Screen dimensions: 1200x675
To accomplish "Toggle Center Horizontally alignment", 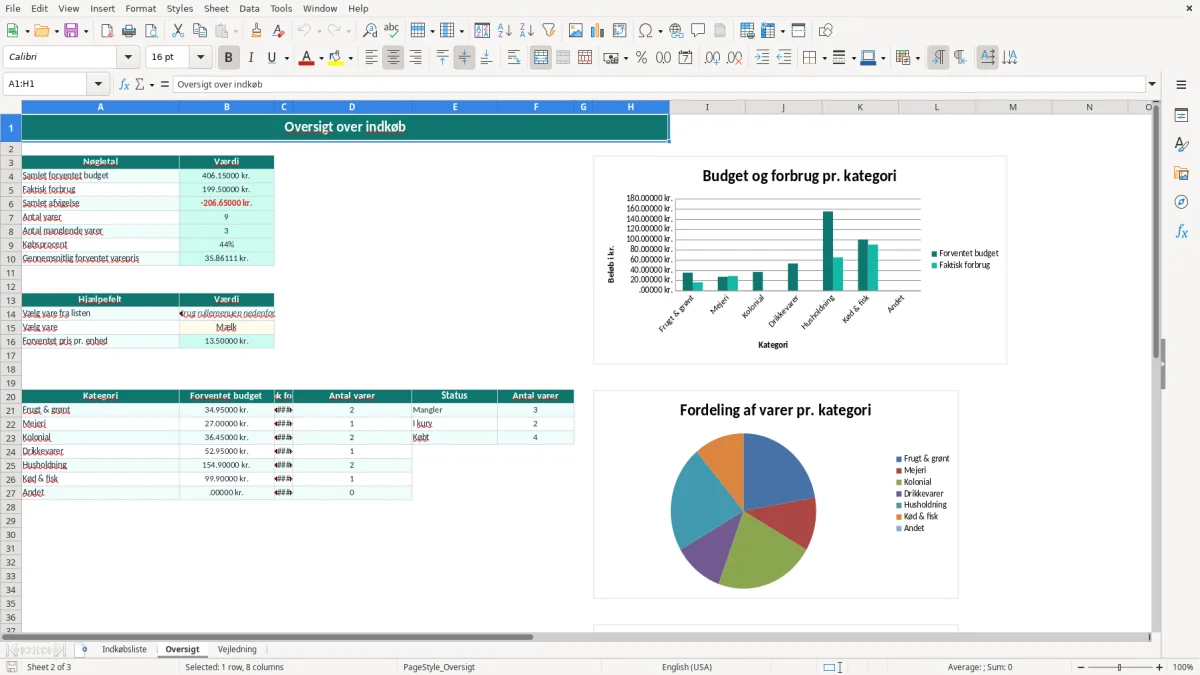I will click(x=393, y=58).
